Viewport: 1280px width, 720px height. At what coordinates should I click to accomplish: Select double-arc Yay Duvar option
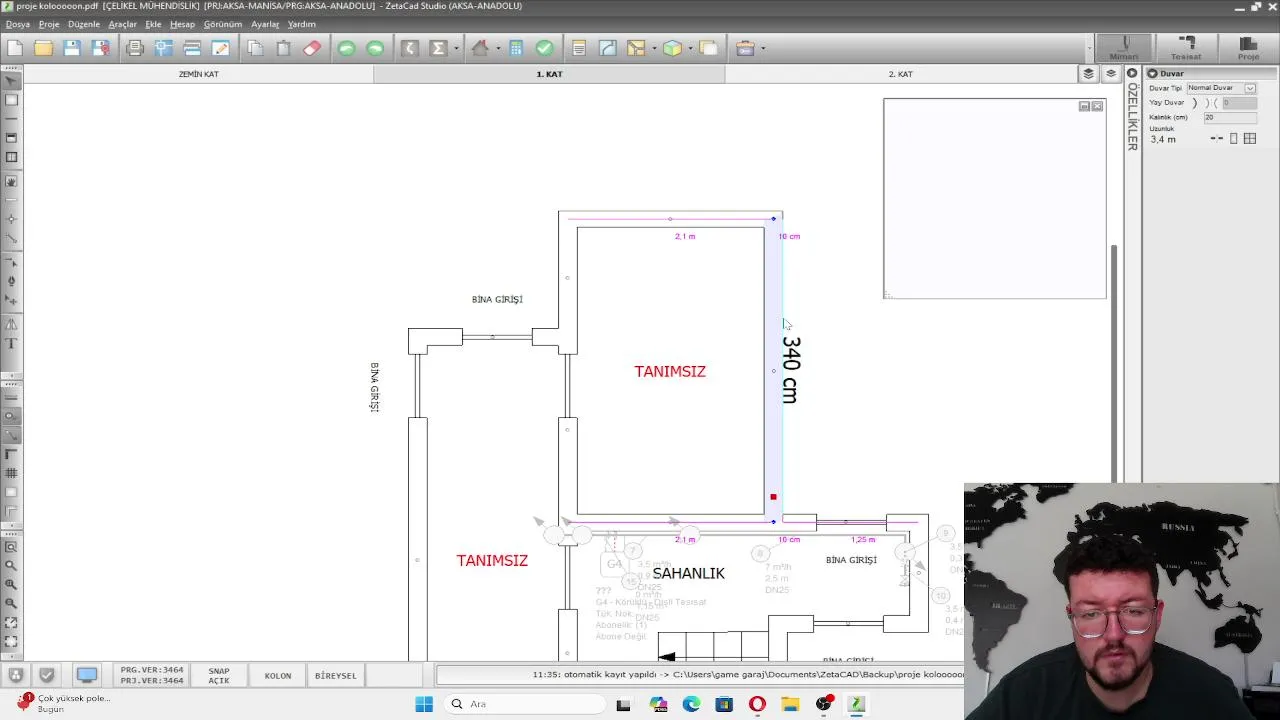click(x=1211, y=103)
